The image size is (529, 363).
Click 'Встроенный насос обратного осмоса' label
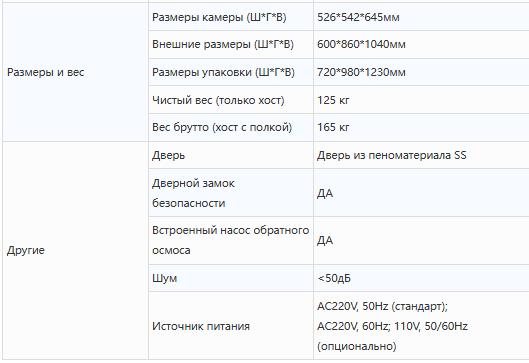pos(230,240)
